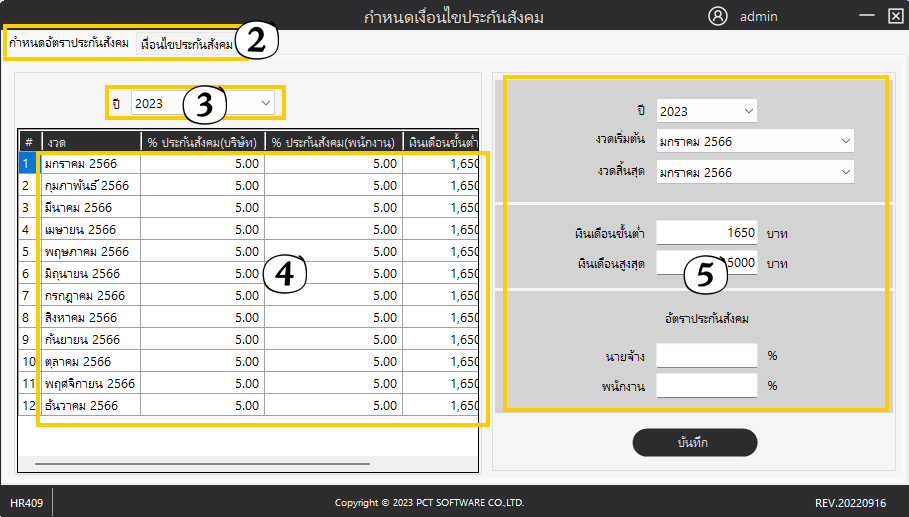Click the admin user profile icon
The height and width of the screenshot is (517, 909).
click(717, 16)
